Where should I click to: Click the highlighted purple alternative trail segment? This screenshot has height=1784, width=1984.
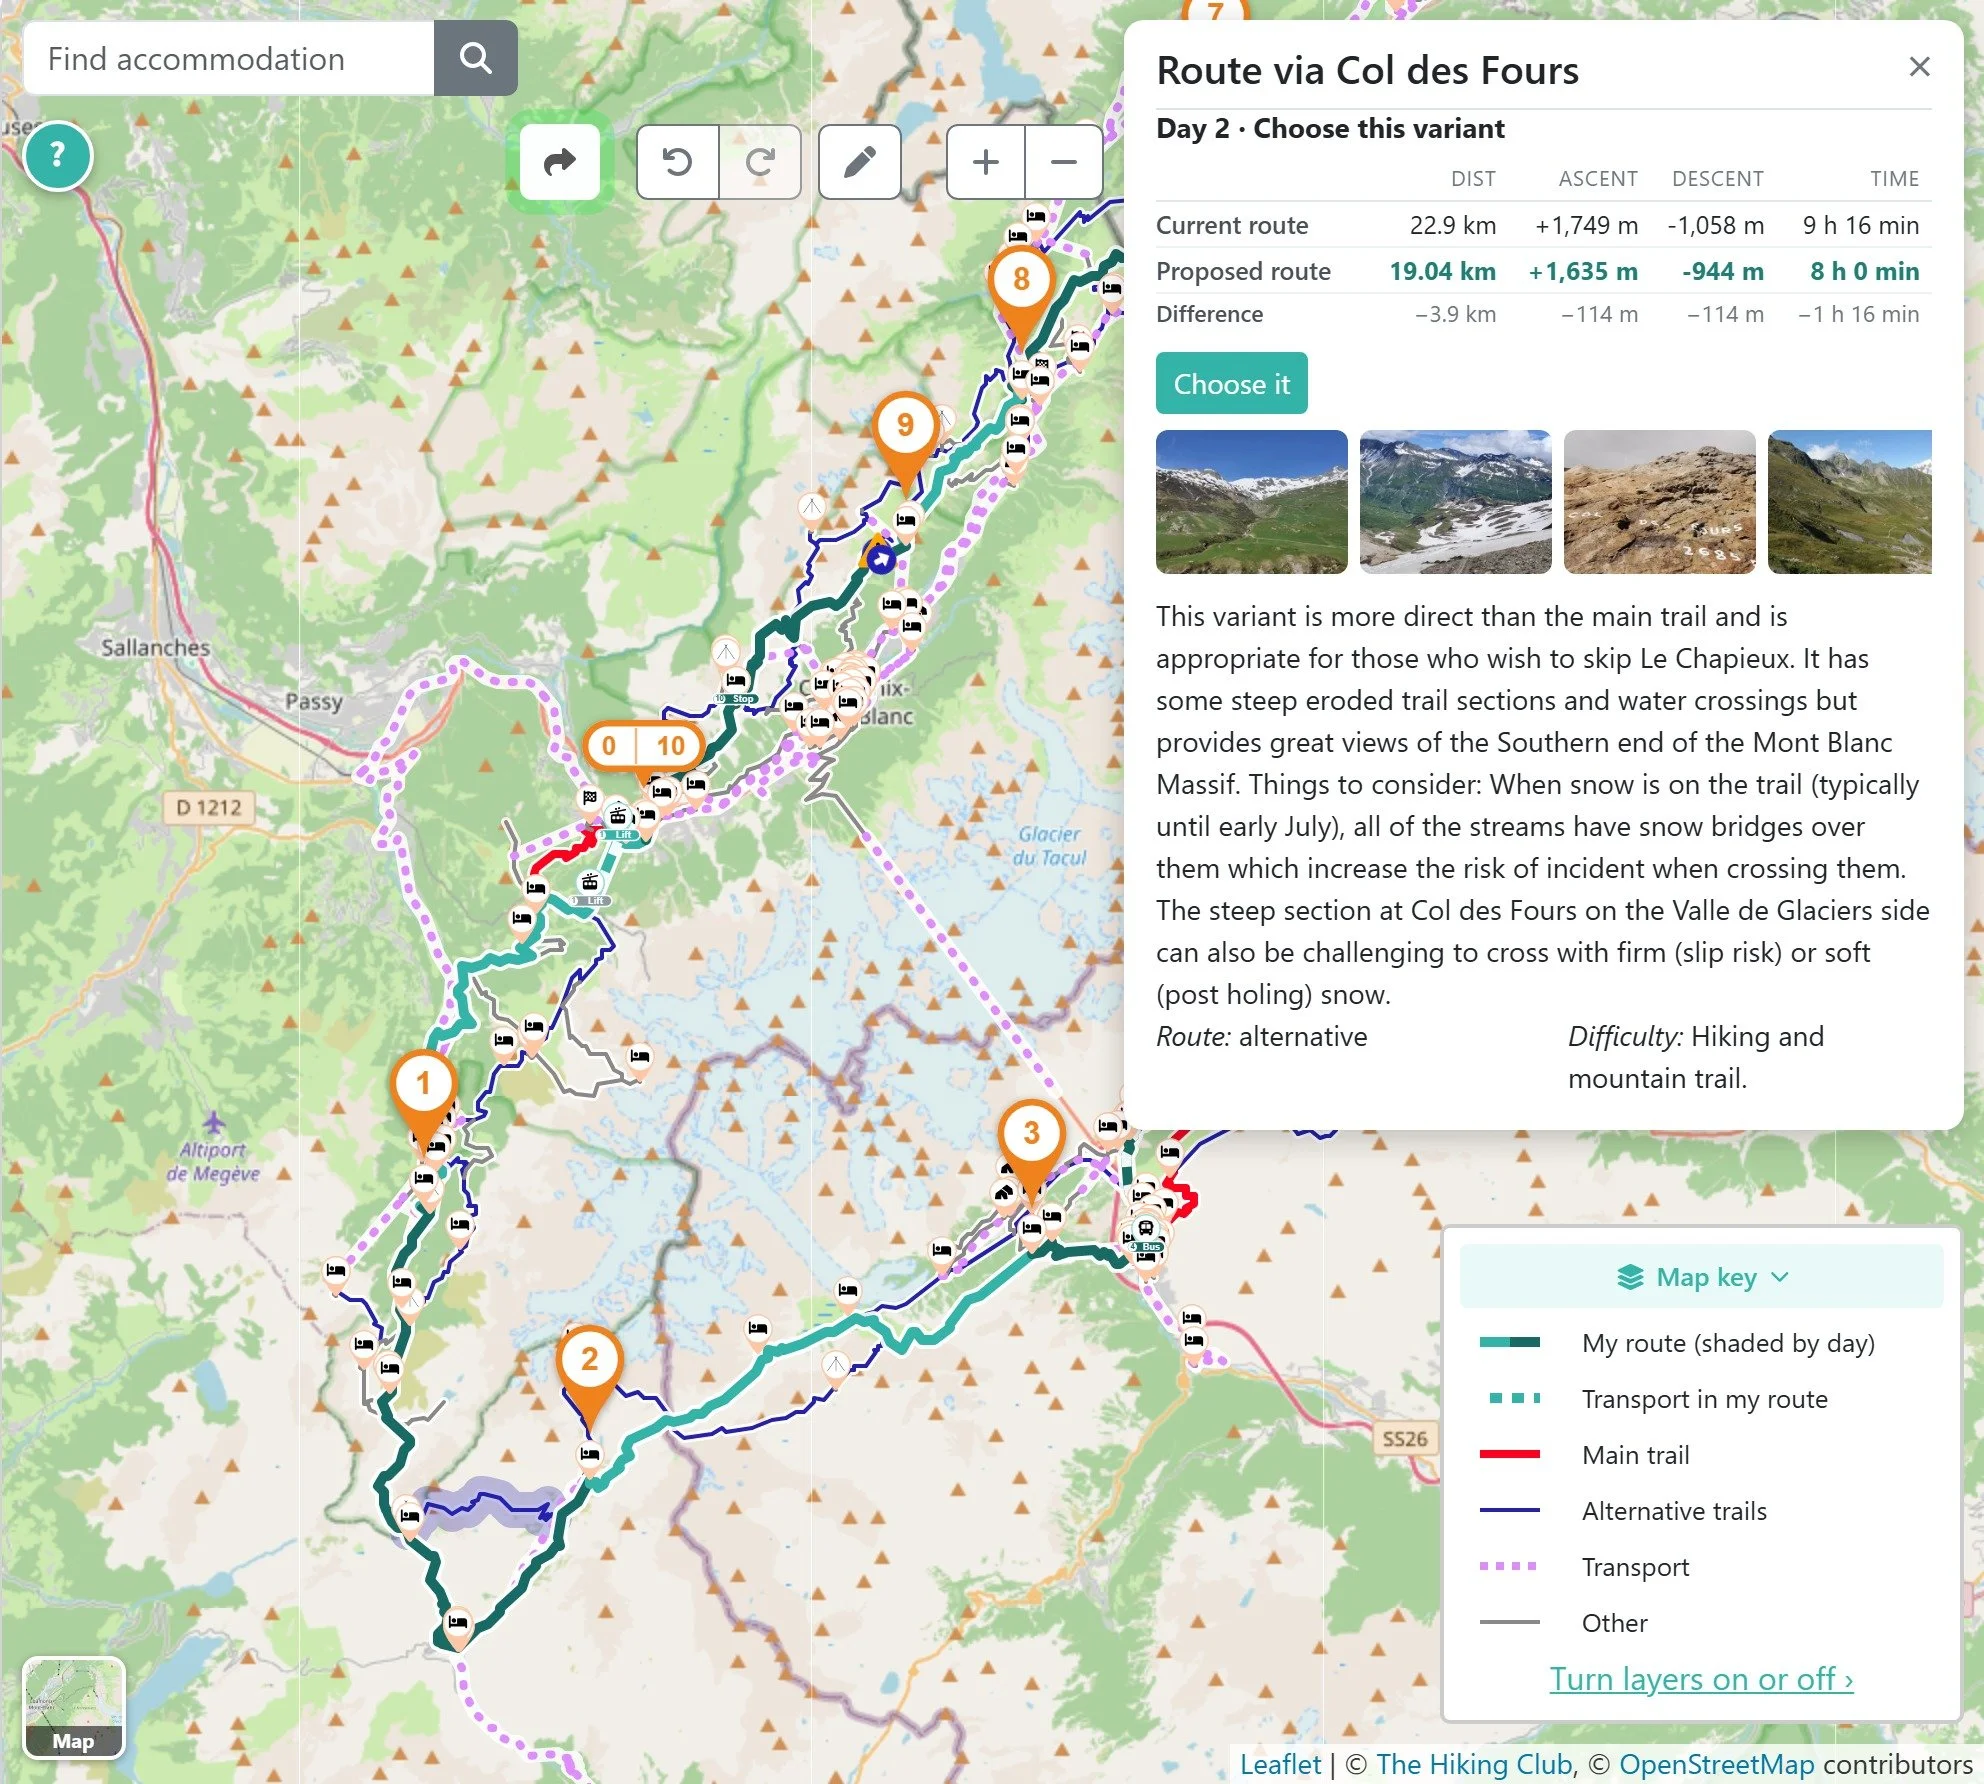(485, 1505)
